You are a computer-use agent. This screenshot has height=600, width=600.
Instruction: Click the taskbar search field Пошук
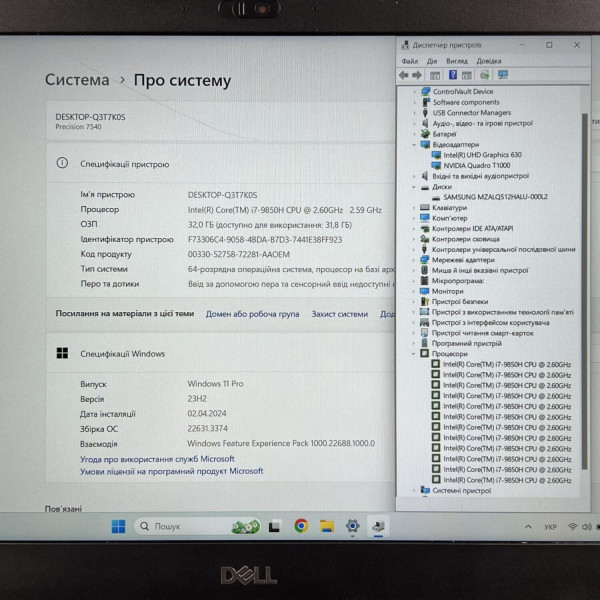pyautogui.click(x=197, y=527)
